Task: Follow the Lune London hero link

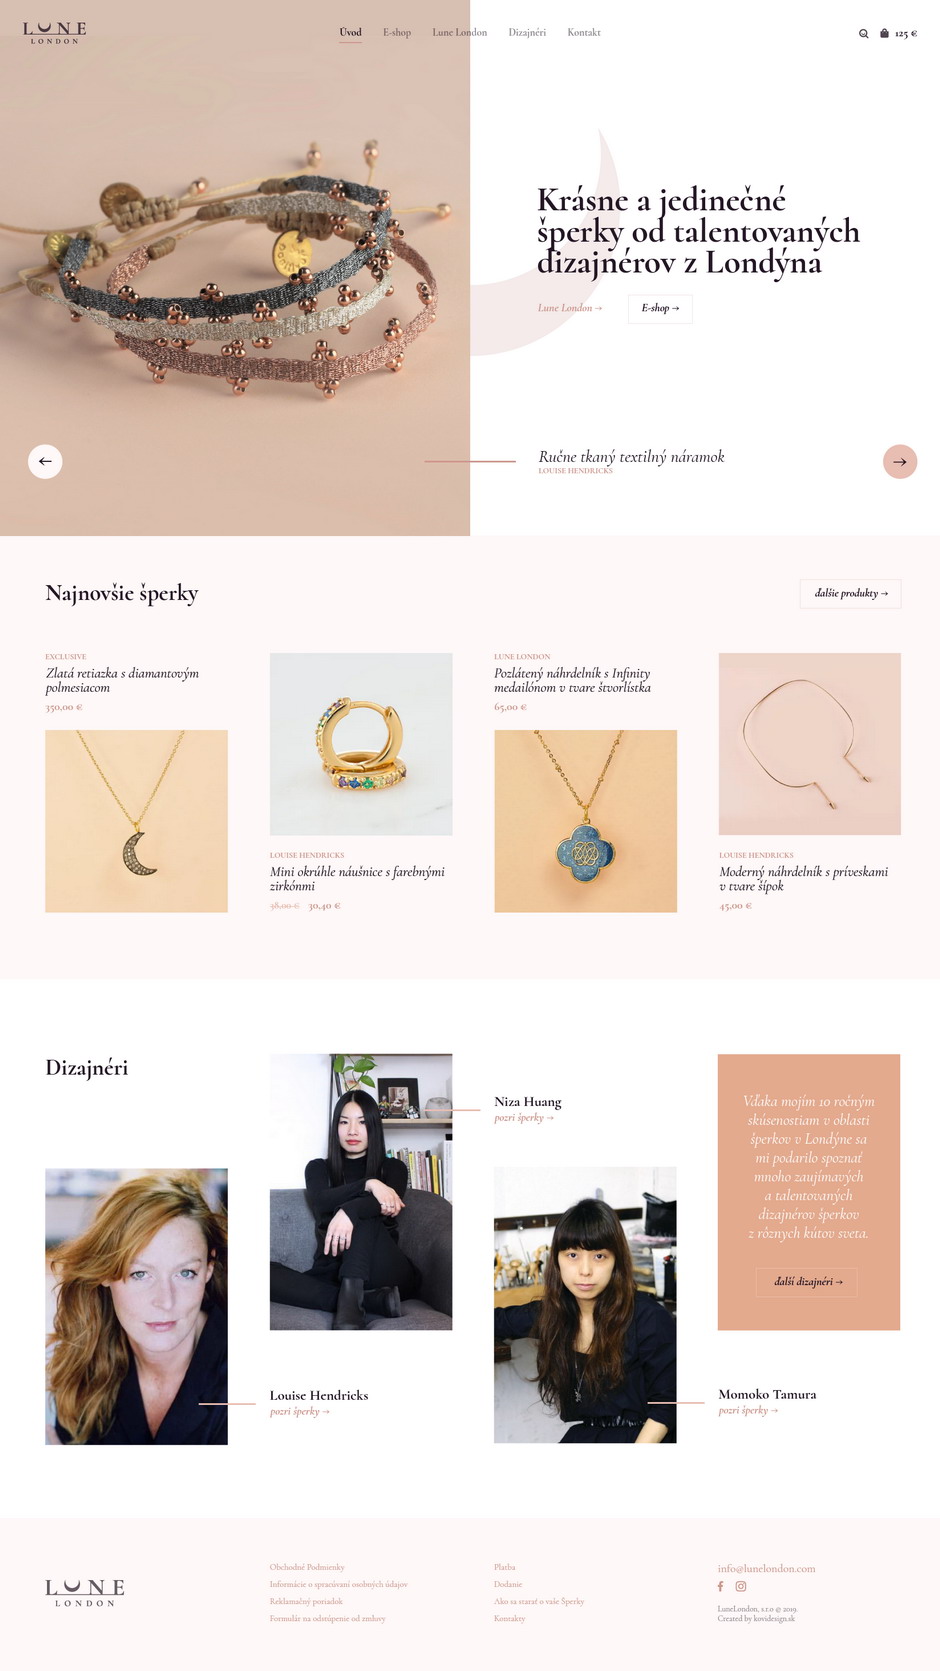Action: pyautogui.click(x=570, y=308)
